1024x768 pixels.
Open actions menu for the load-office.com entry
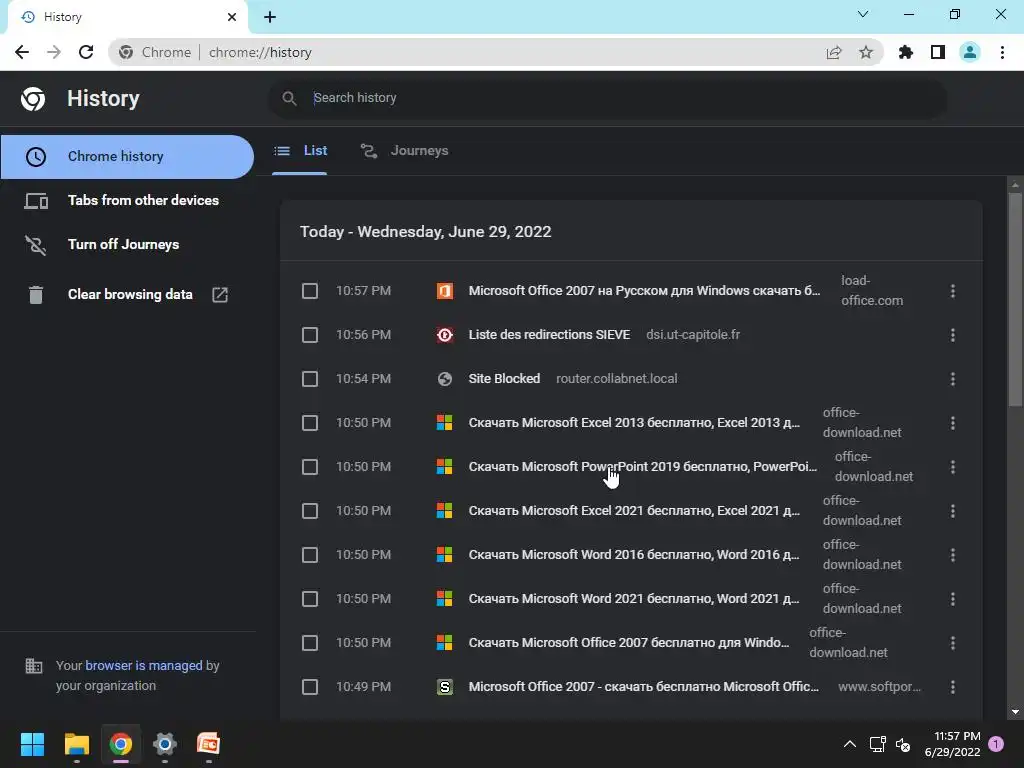(953, 291)
